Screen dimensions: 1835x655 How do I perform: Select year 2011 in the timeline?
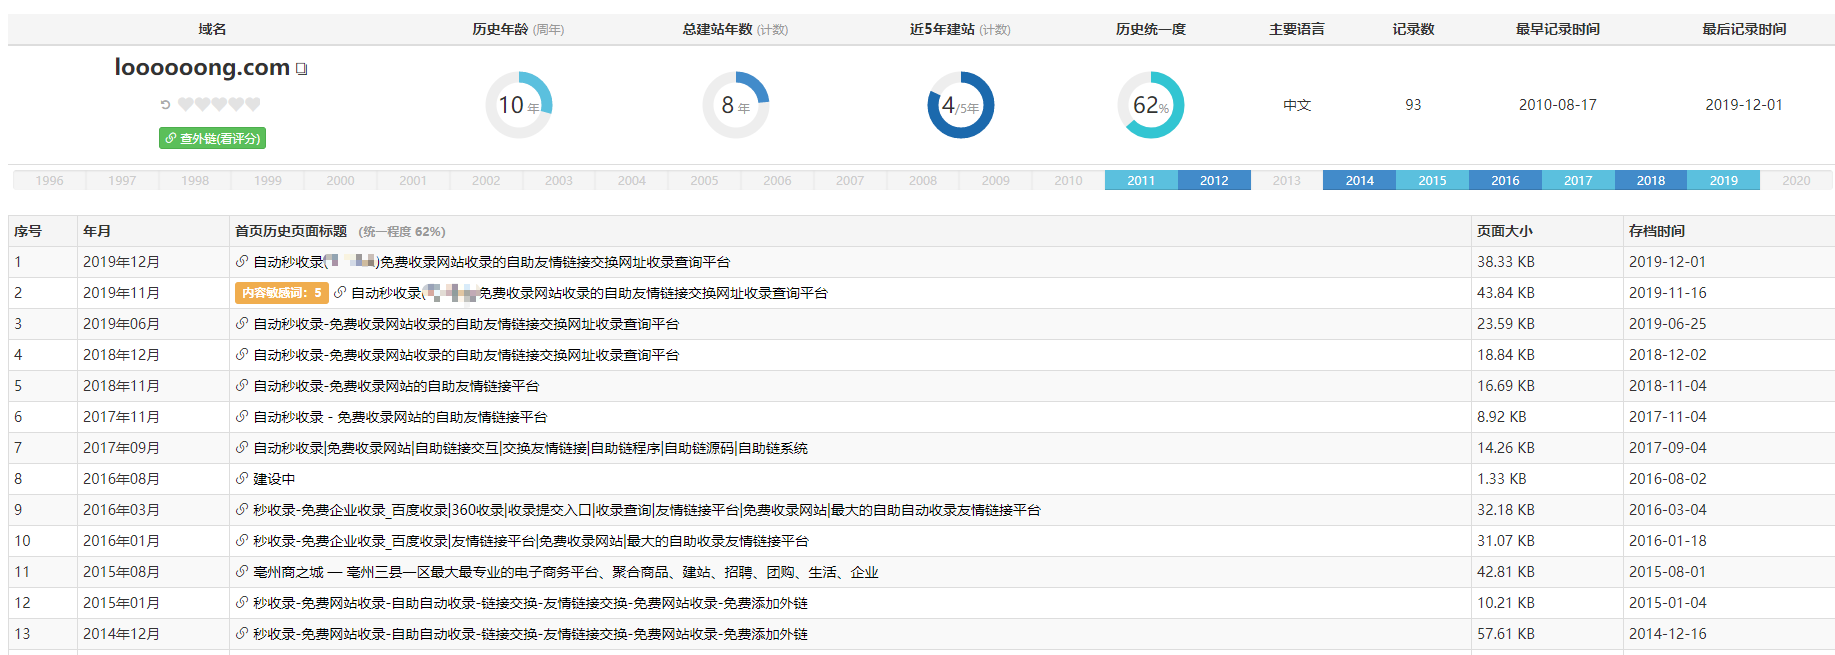(1140, 181)
